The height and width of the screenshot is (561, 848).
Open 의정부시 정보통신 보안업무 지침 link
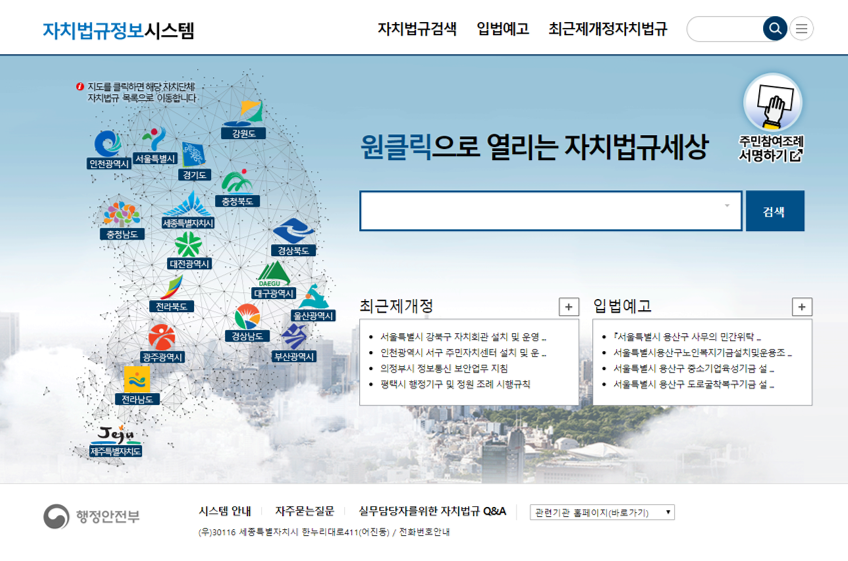click(x=444, y=368)
